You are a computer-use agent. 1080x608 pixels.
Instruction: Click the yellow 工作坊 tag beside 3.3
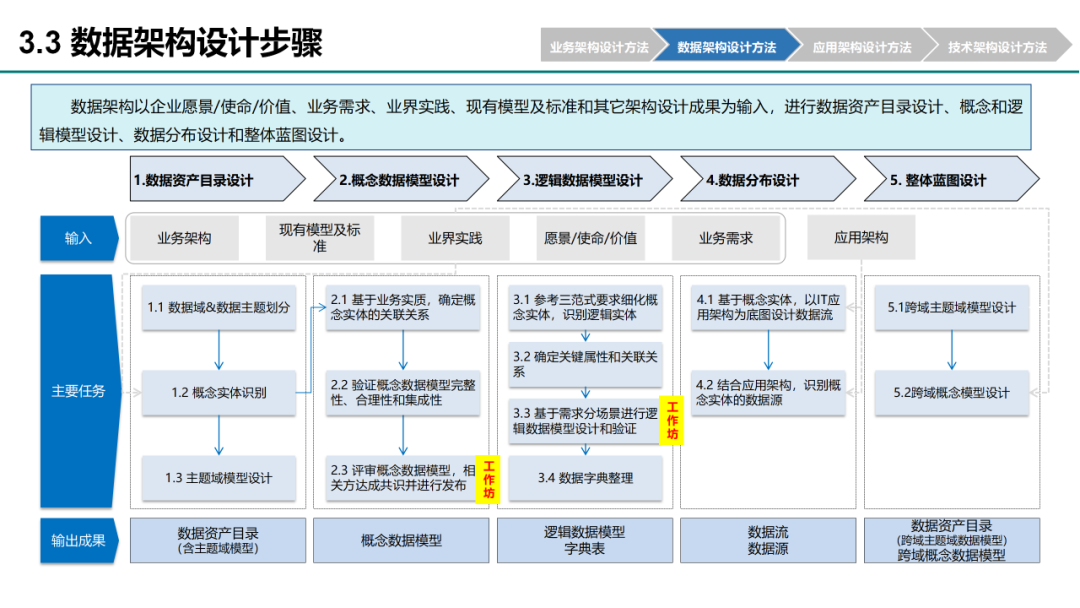672,420
